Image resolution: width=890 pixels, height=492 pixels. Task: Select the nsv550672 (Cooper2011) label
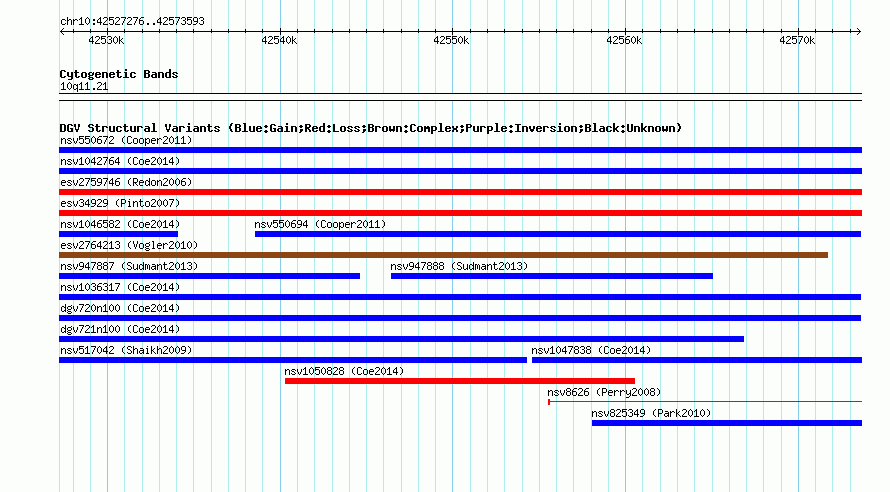point(126,140)
